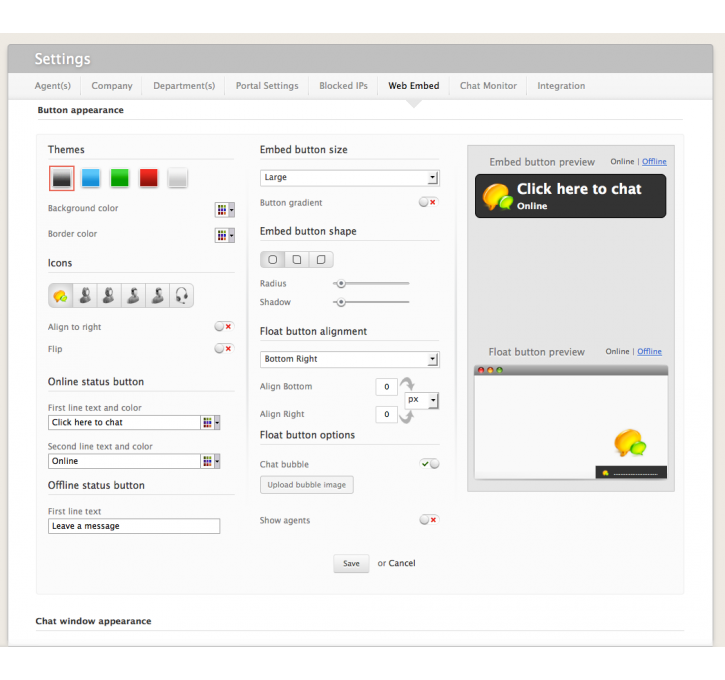
Task: Open the Agent(s) tab
Action: tap(53, 86)
